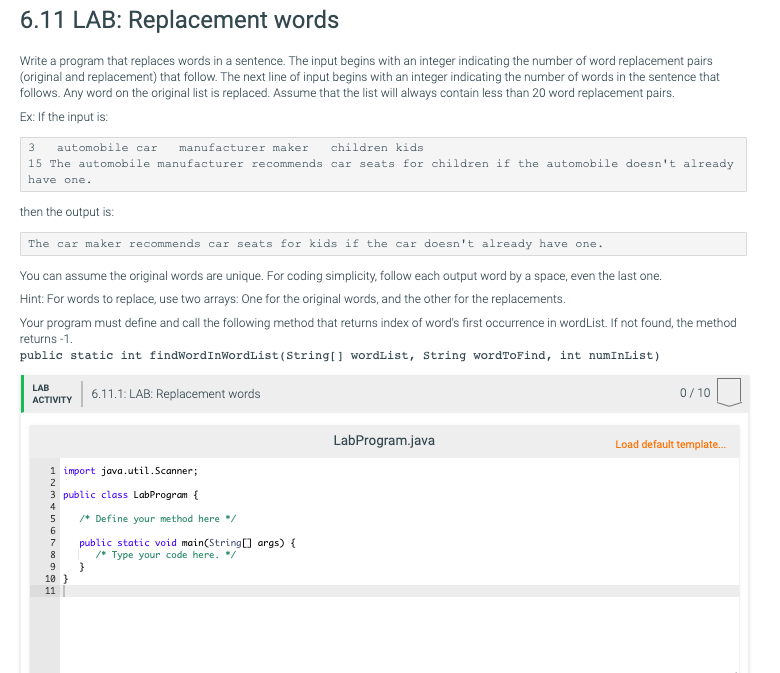The image size is (780, 673).
Task: Click code line 'public class LabProgram {'
Action: tap(130, 495)
